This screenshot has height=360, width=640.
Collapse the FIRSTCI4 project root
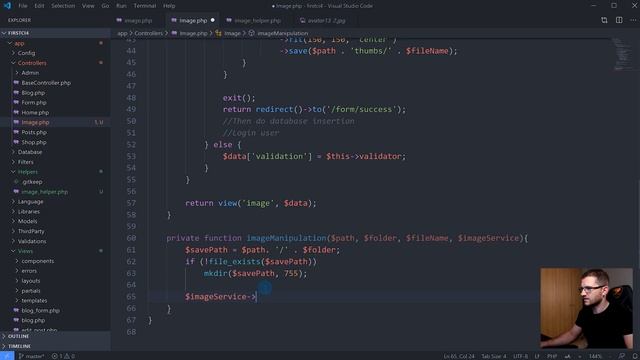pyautogui.click(x=55, y=33)
